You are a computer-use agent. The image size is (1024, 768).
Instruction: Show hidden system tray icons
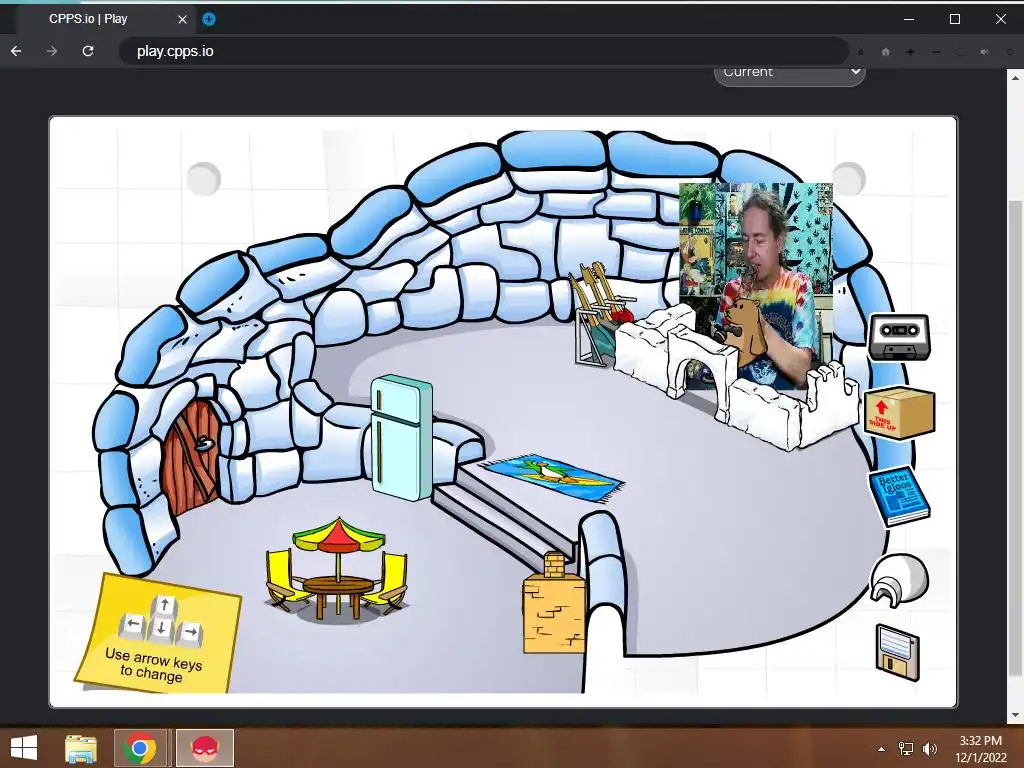coord(882,749)
